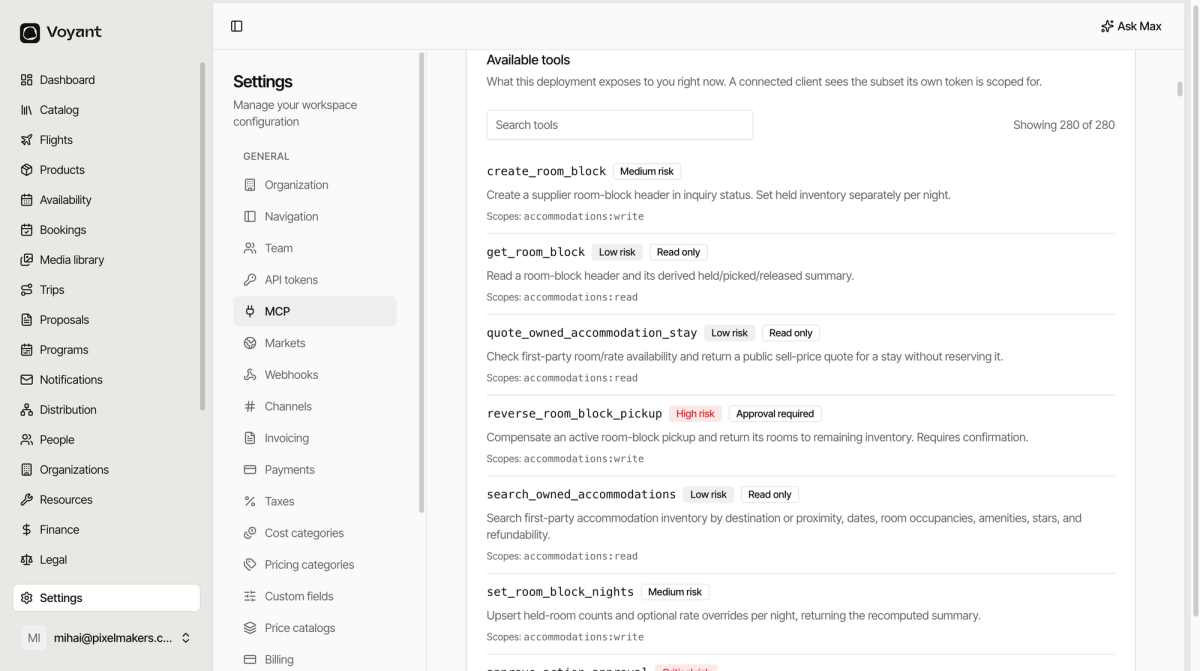The image size is (1200, 671).
Task: Click the Flights plane icon
Action: [x=27, y=140]
